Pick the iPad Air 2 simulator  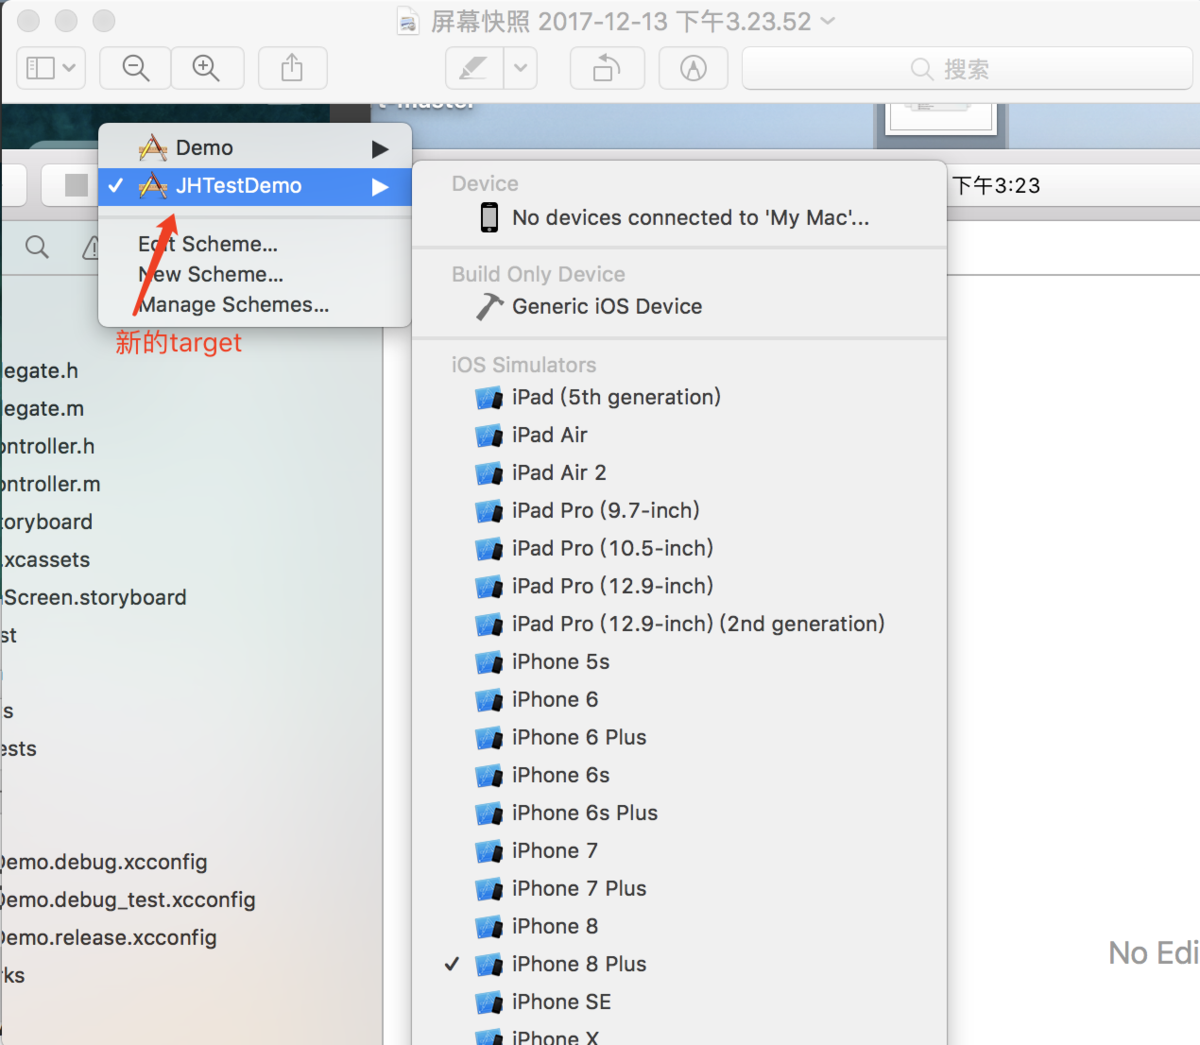[679, 473]
